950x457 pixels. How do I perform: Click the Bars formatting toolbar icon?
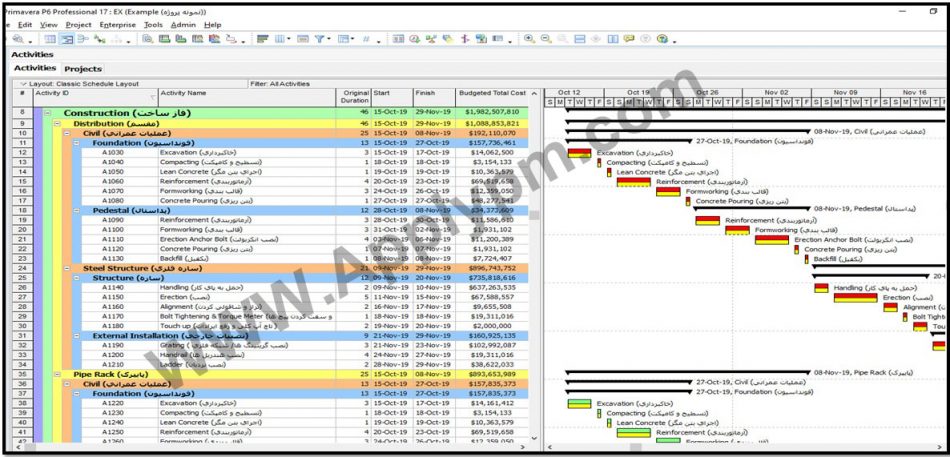click(262, 39)
